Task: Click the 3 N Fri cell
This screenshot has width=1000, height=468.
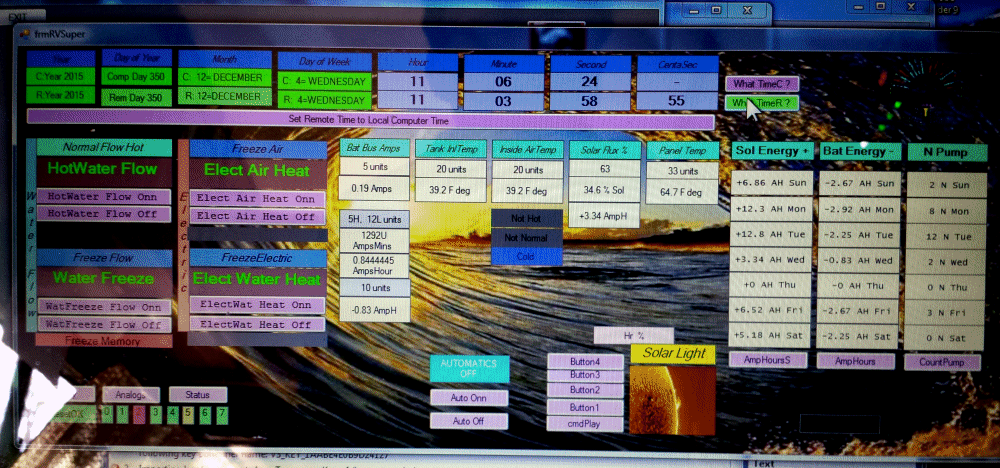Action: coord(946,312)
